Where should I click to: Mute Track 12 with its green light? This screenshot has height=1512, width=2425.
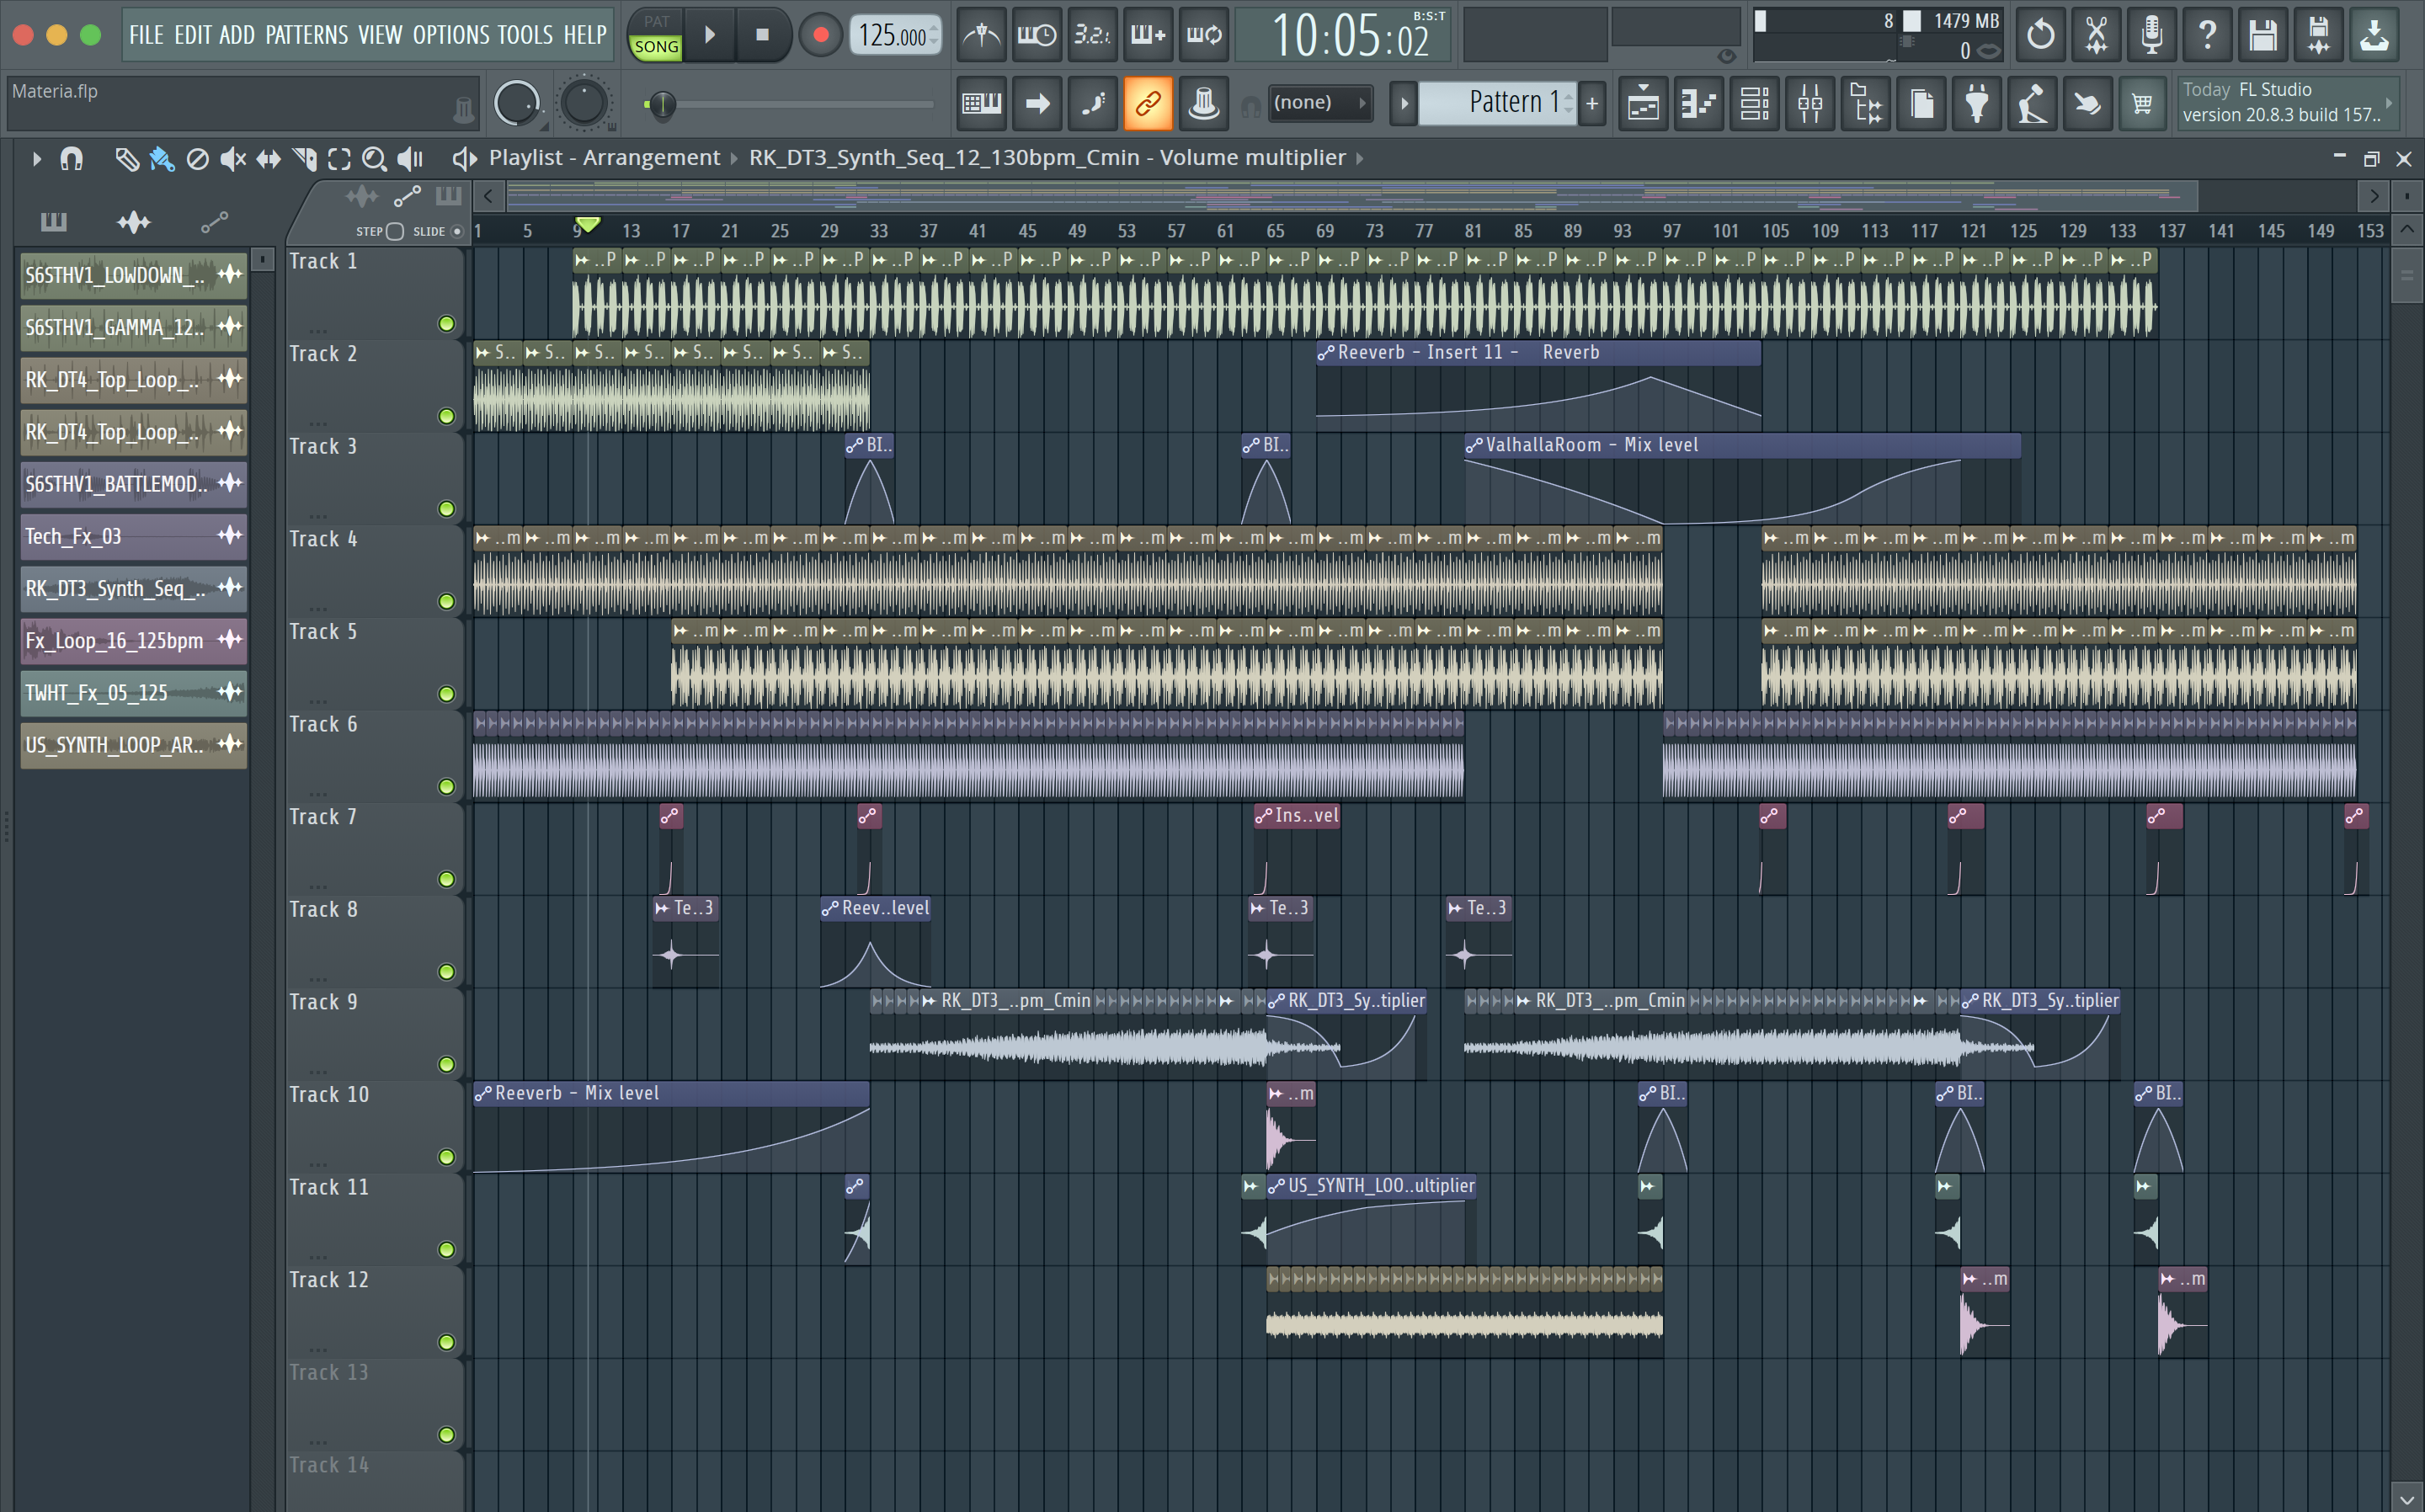pos(447,1342)
